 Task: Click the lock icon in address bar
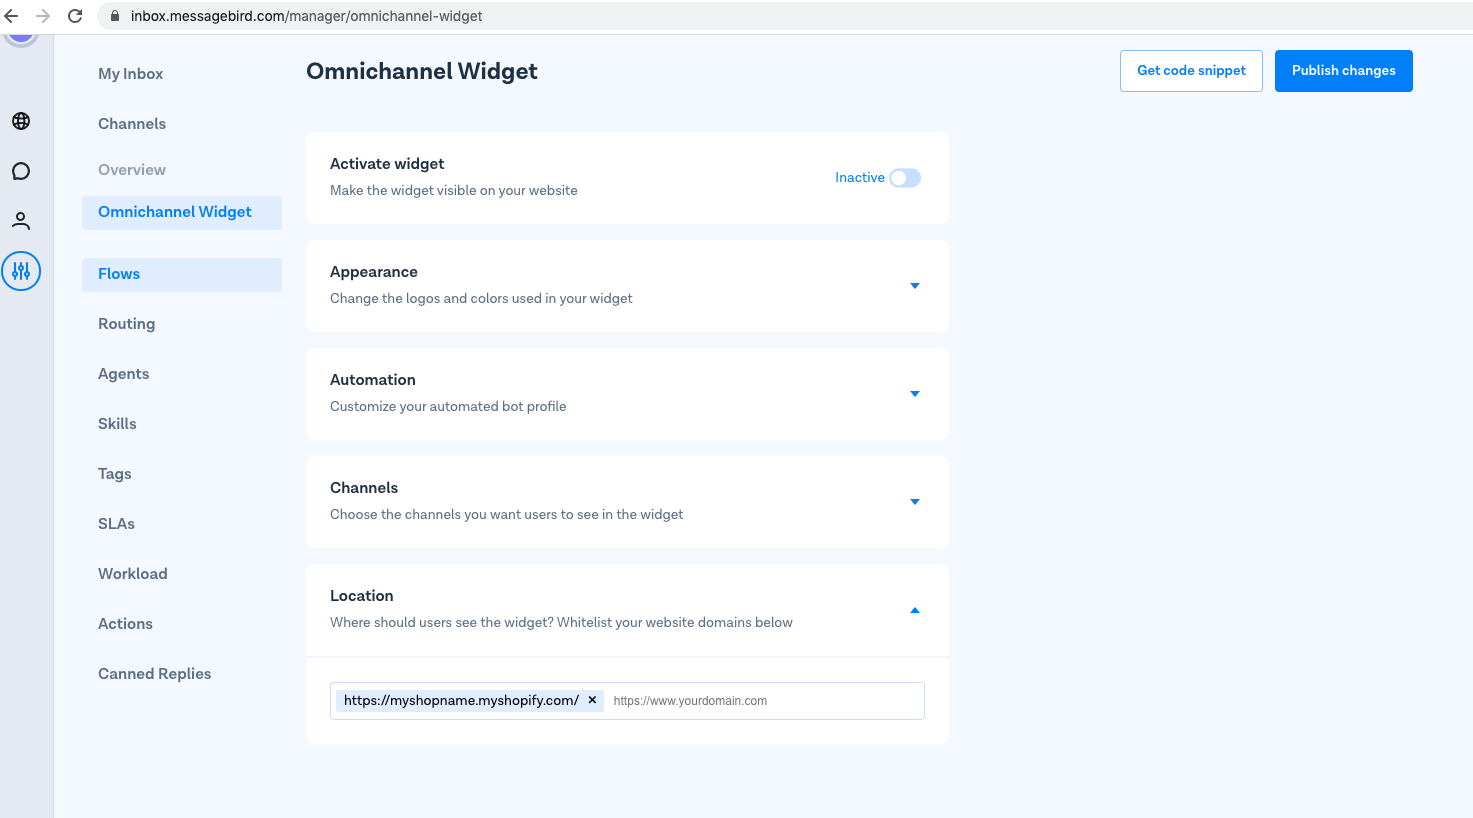[x=115, y=16]
